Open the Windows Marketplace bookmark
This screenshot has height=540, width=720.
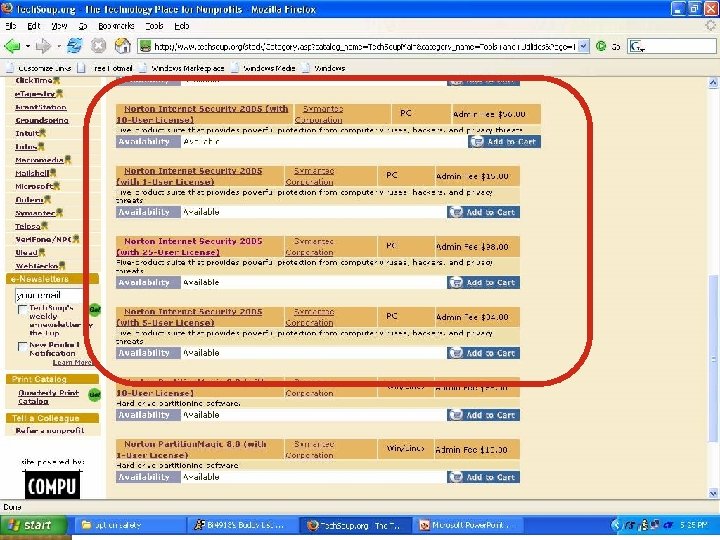click(181, 68)
